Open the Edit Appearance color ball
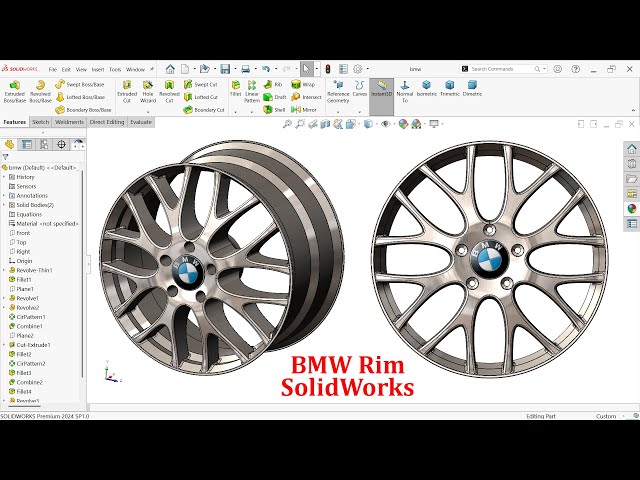This screenshot has width=640, height=480. tap(403, 124)
